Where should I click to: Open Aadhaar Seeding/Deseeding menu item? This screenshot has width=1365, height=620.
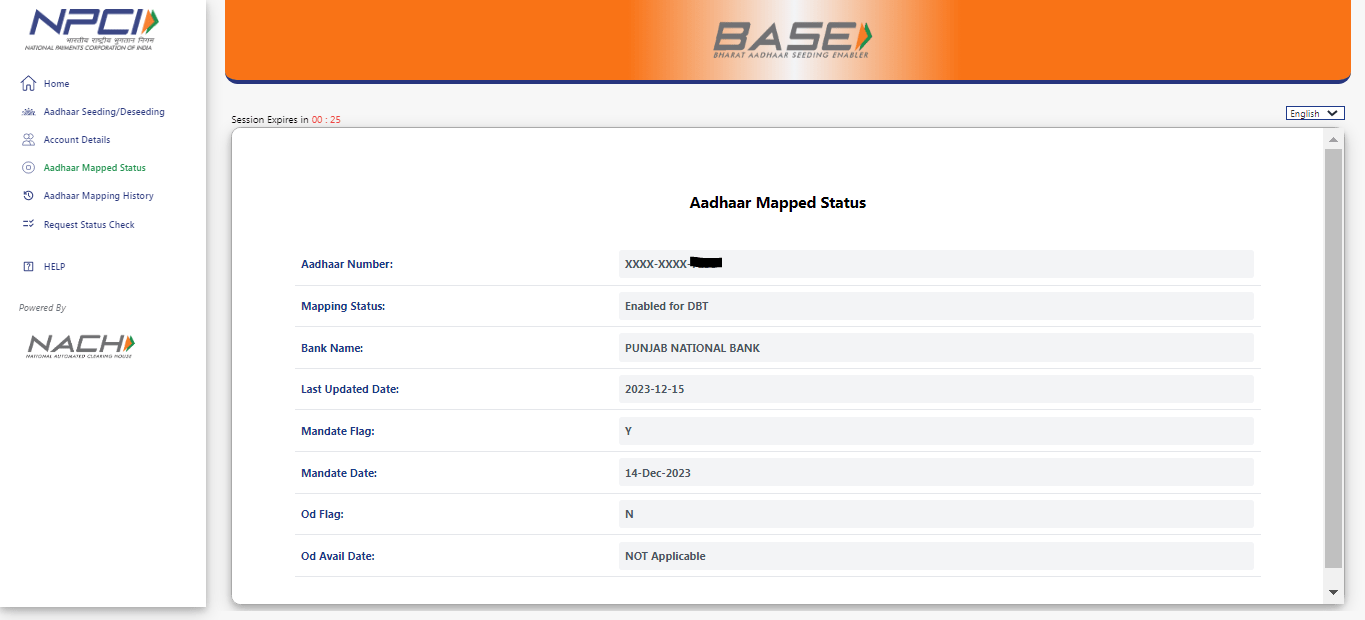point(104,112)
